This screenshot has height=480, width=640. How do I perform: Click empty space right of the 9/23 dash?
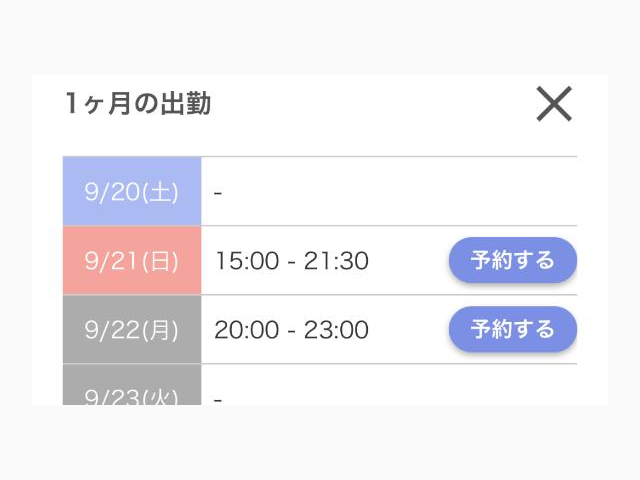click(400, 385)
